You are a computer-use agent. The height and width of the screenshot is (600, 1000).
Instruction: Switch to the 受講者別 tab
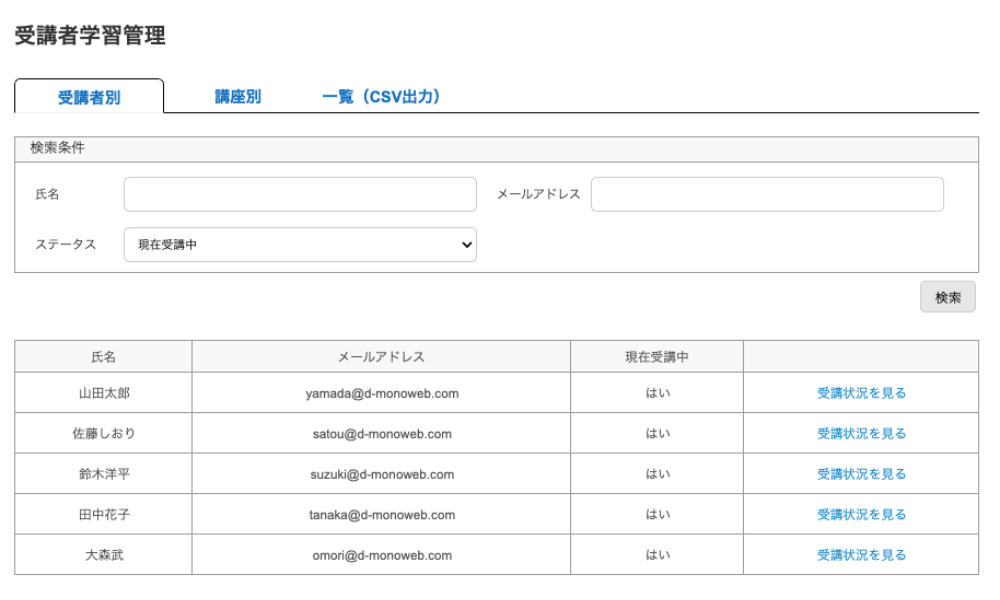click(x=89, y=97)
